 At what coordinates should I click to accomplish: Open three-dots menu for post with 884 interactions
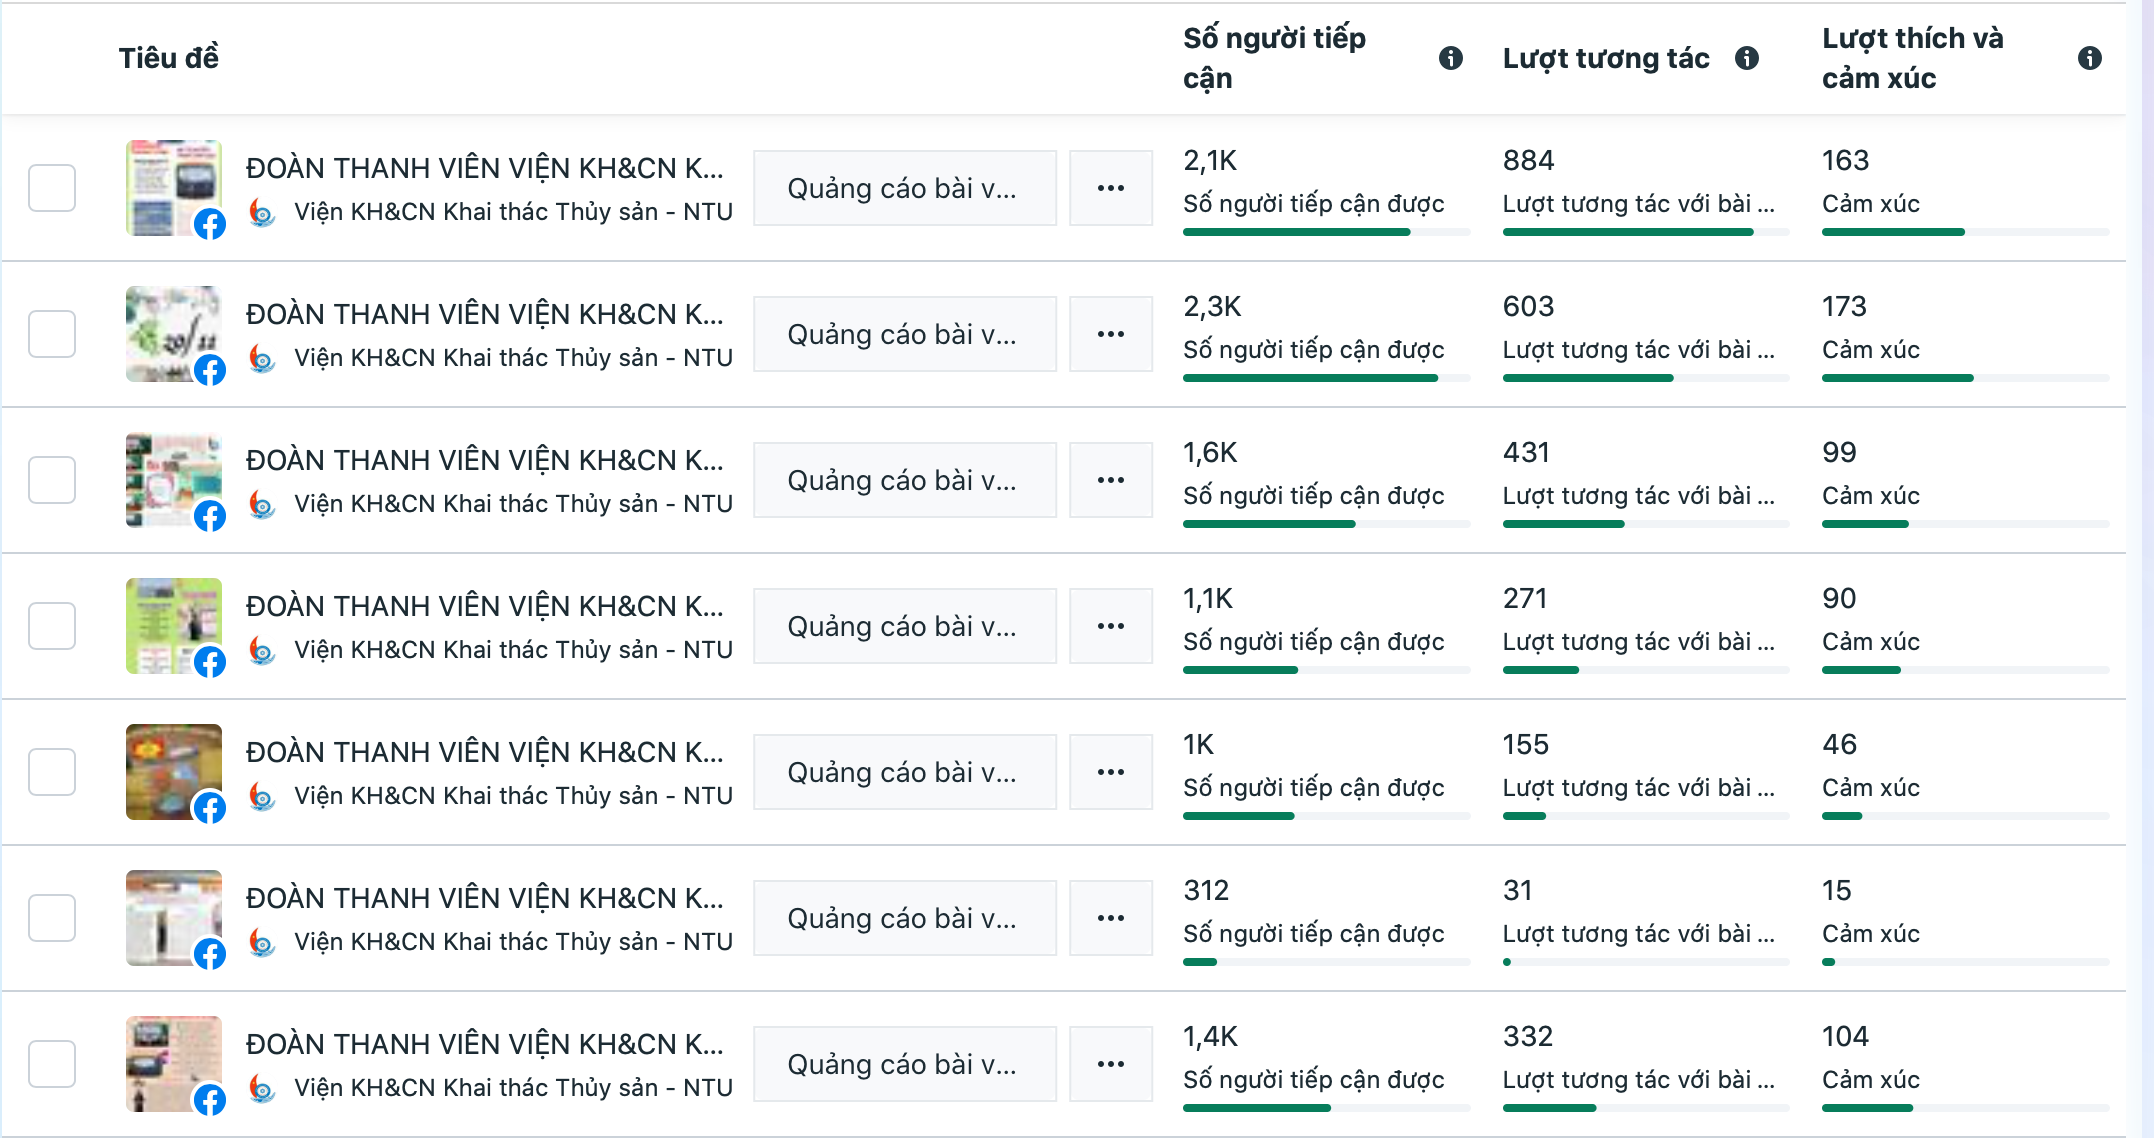click(1110, 188)
